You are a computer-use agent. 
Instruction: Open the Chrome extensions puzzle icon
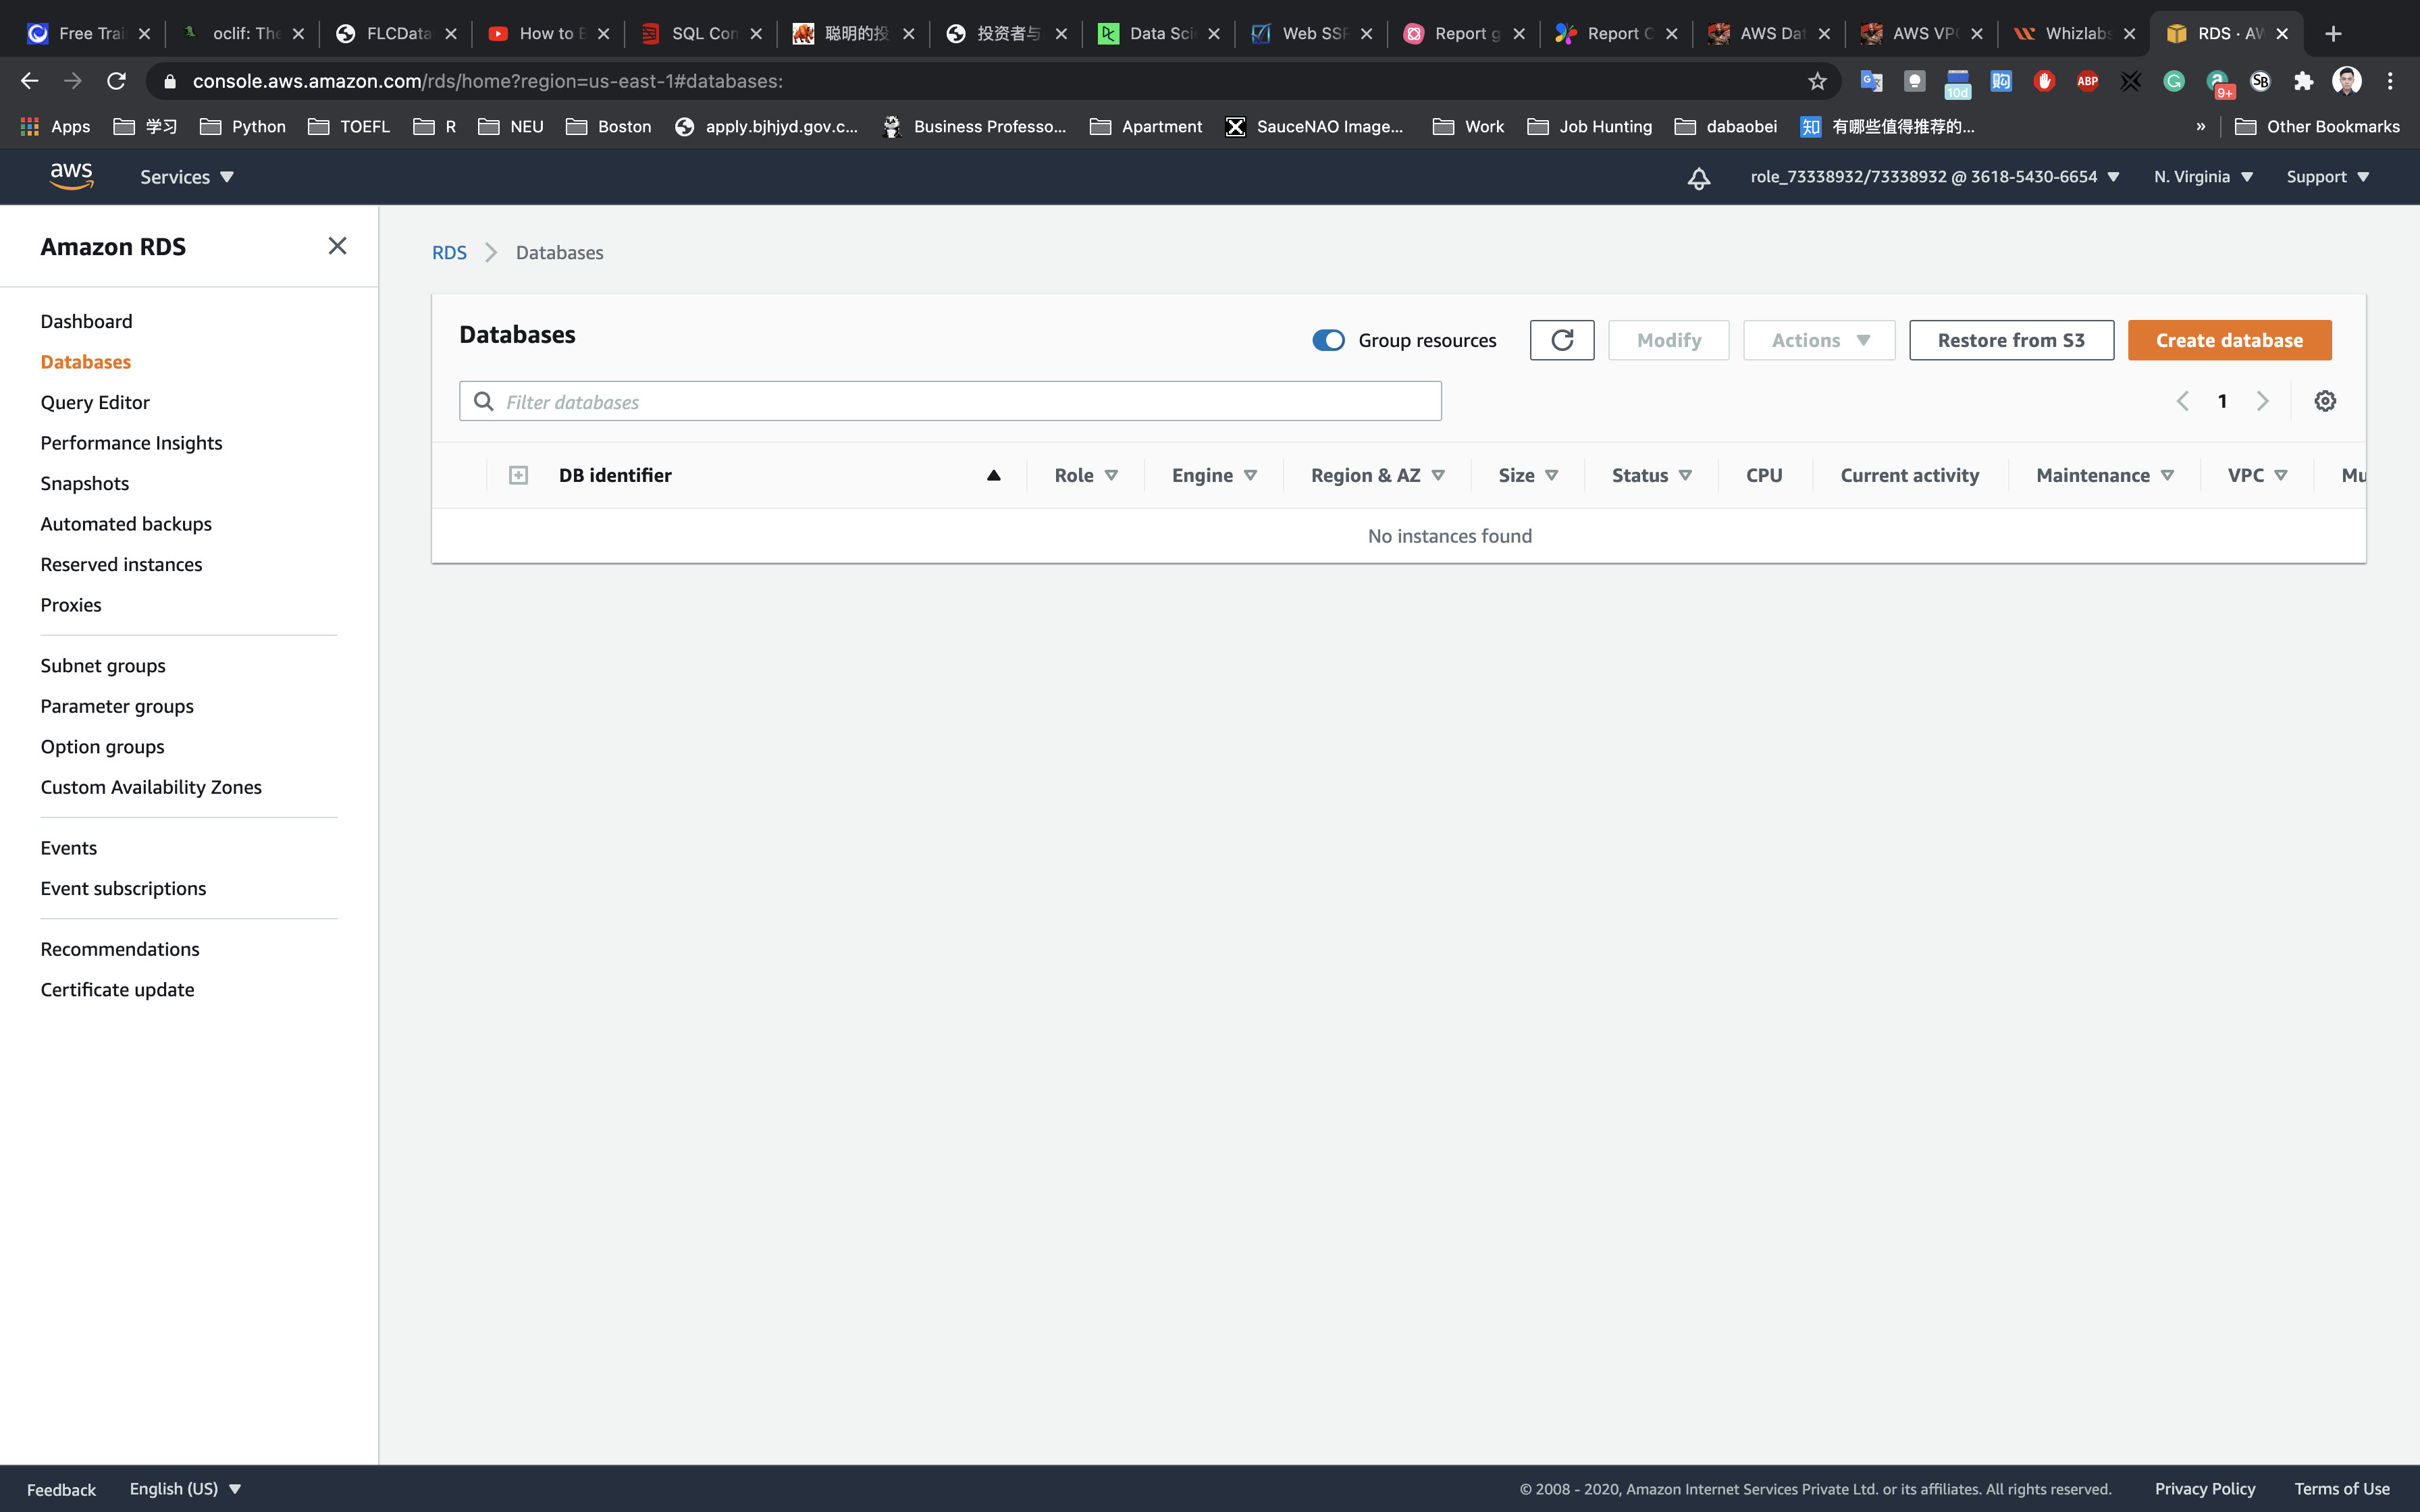point(2303,81)
